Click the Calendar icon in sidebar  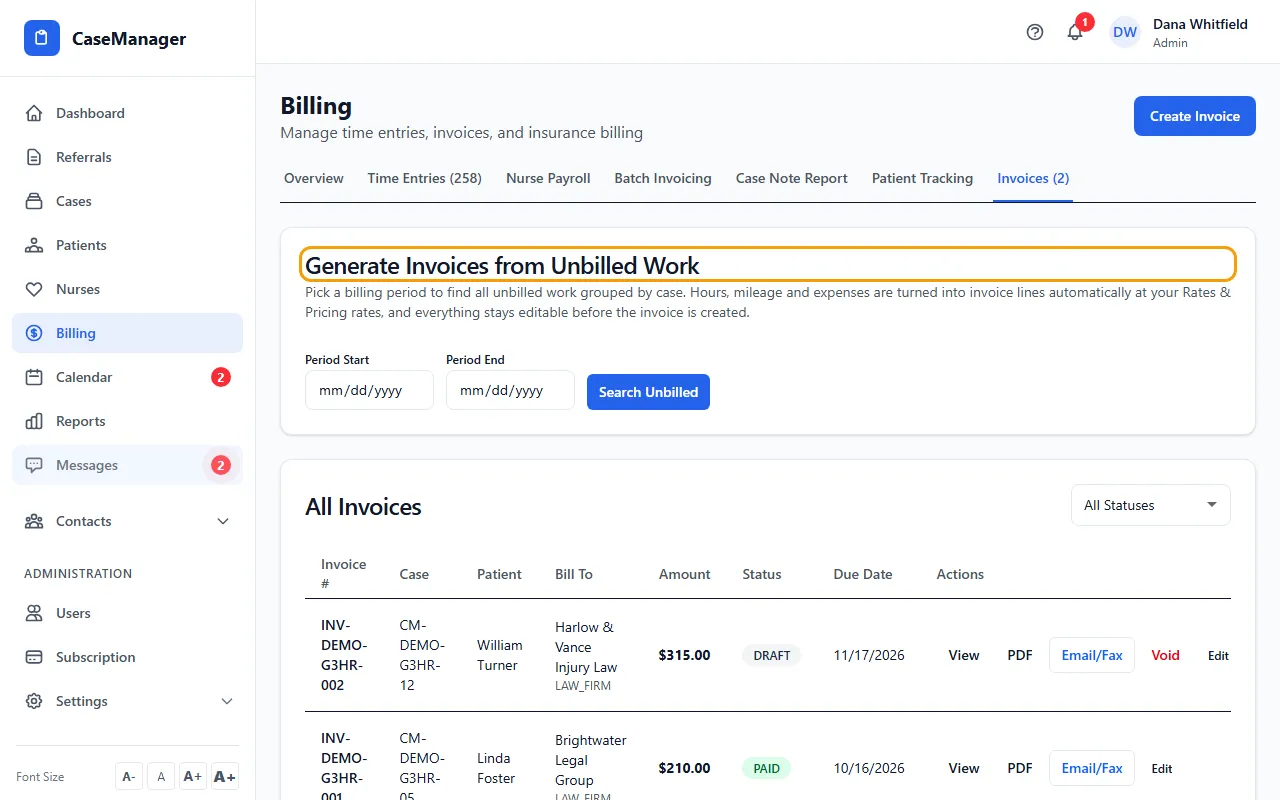[x=34, y=377]
